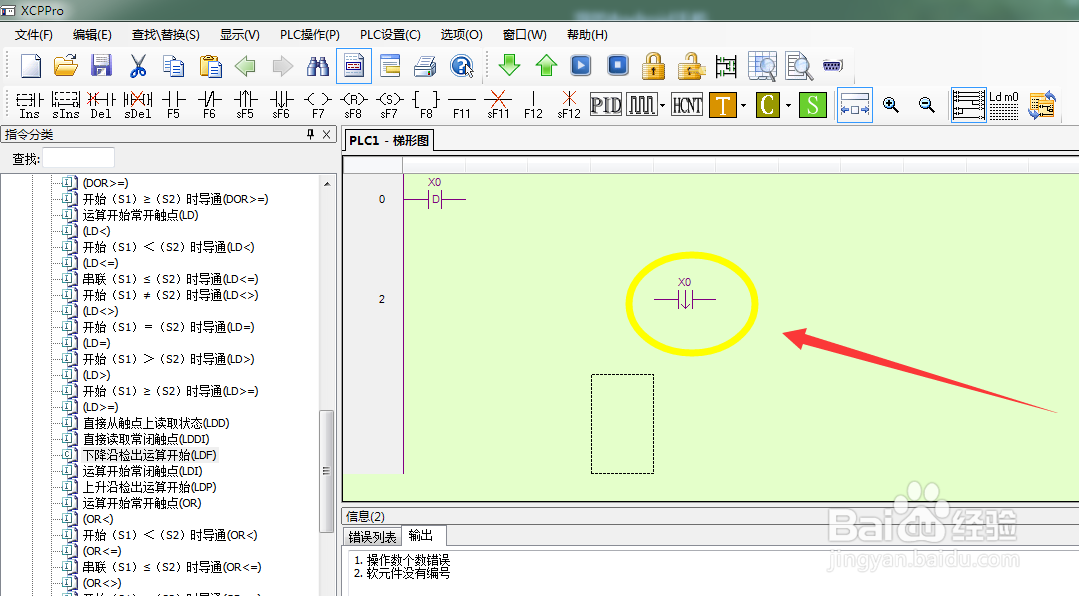
Task: Paste with the clipboard icon
Action: click(210, 66)
